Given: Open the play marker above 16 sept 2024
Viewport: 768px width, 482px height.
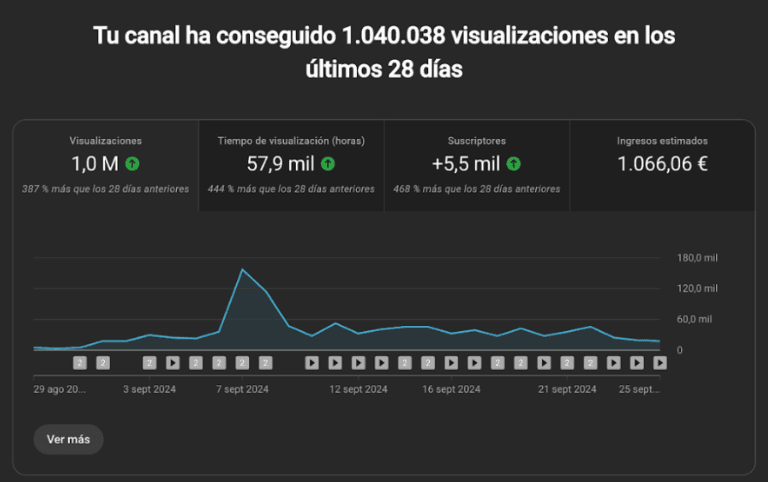Looking at the screenshot, I should pyautogui.click(x=451, y=363).
